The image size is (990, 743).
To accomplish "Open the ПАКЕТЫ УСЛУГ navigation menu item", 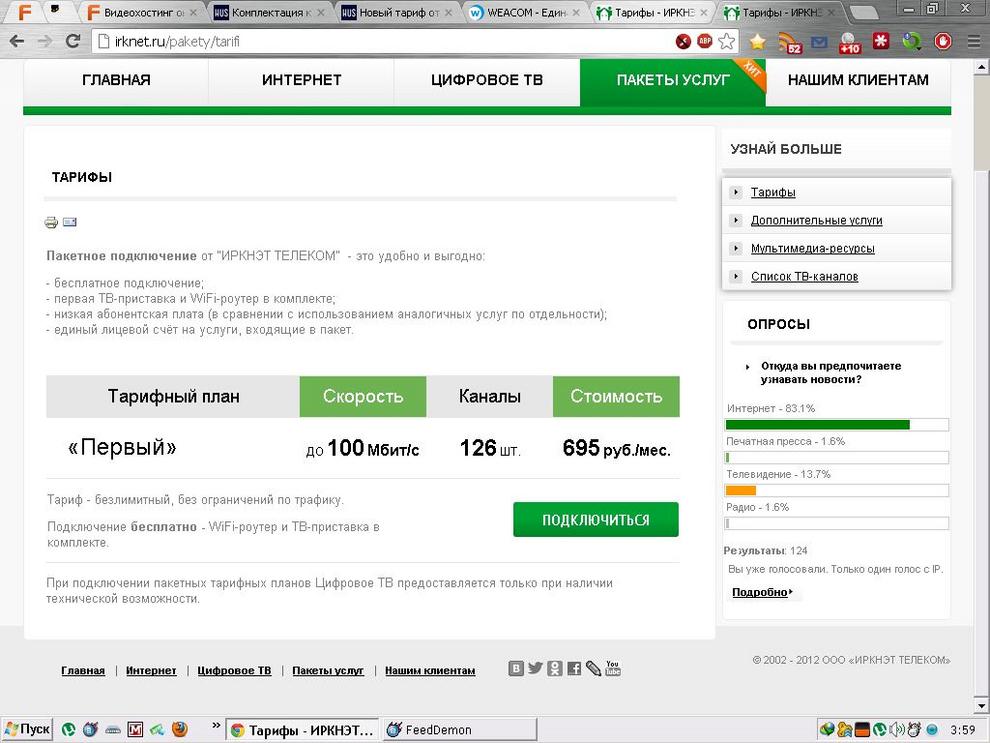I will tap(672, 80).
